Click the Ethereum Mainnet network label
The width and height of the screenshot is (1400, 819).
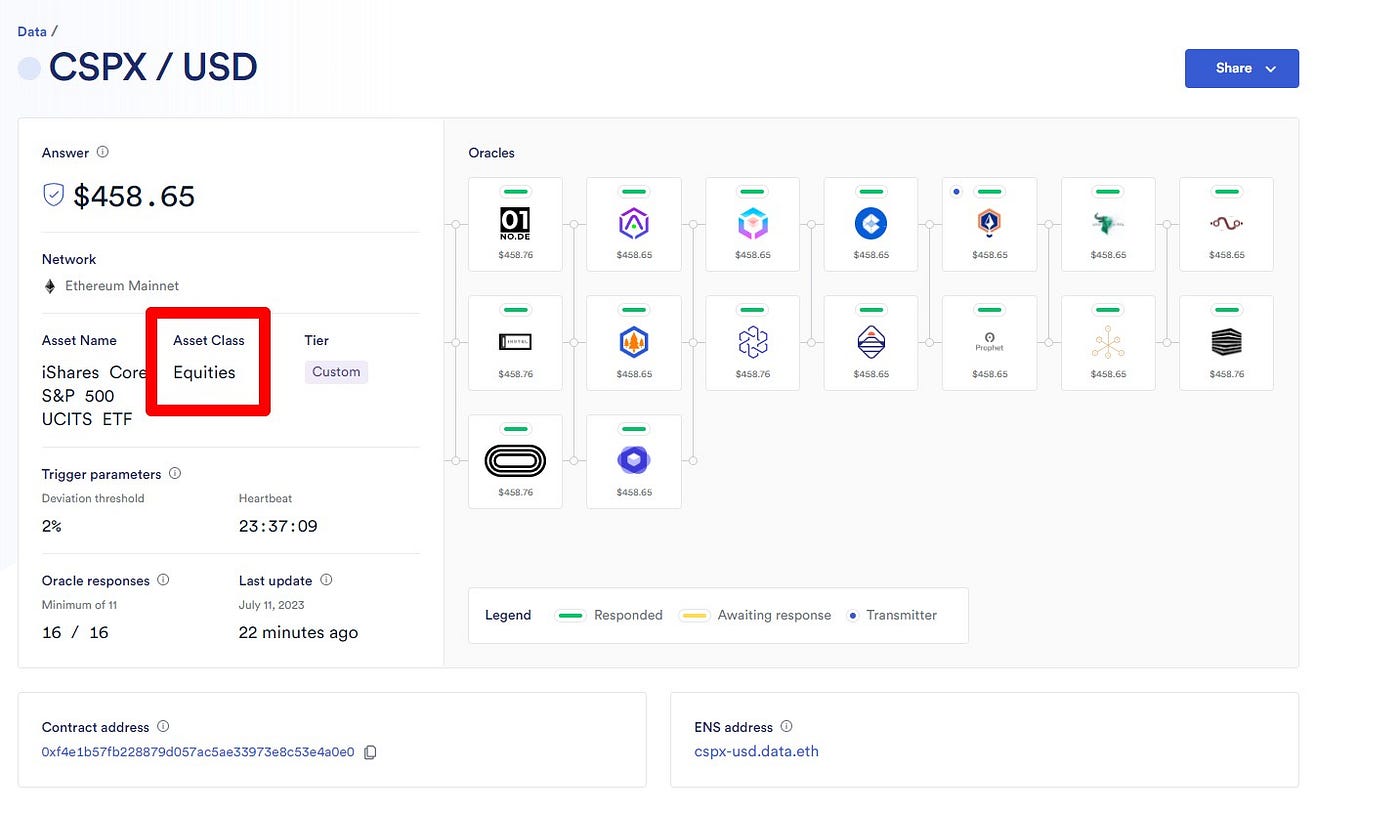click(122, 286)
